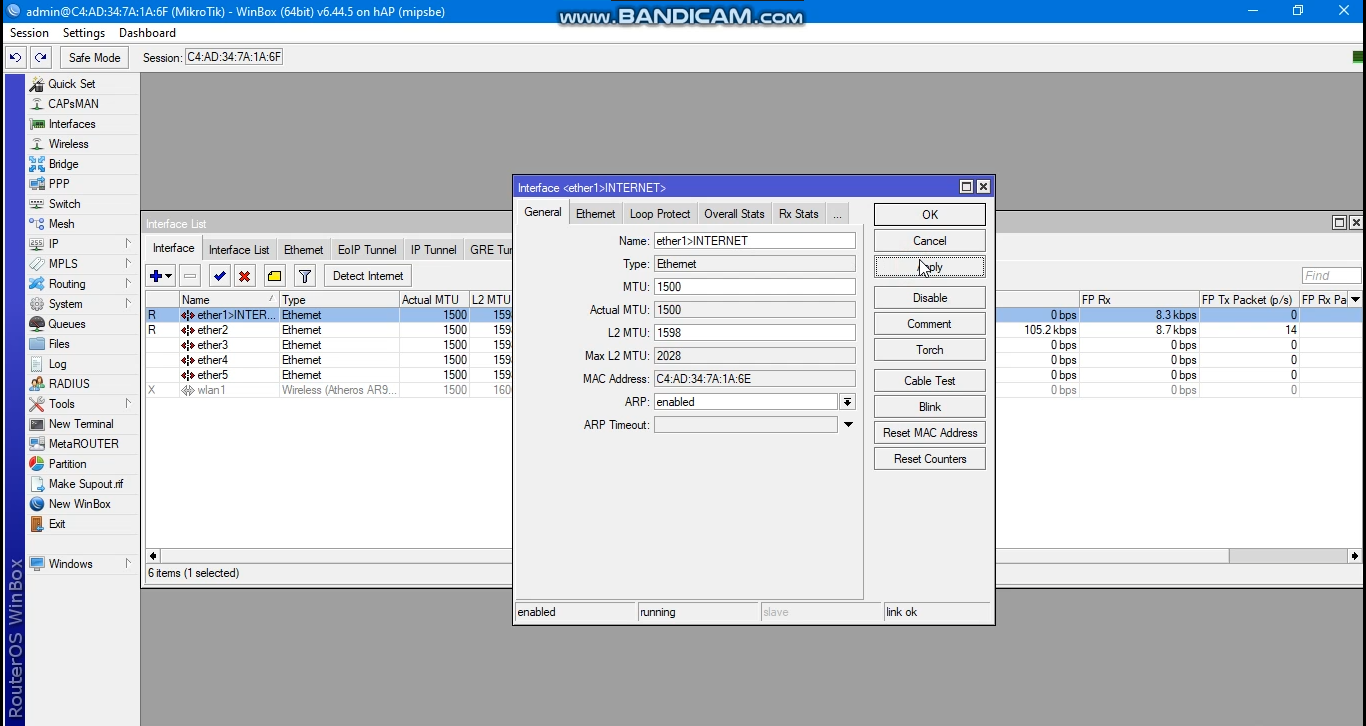
Task: Click Reset MAC Address button
Action: point(930,433)
